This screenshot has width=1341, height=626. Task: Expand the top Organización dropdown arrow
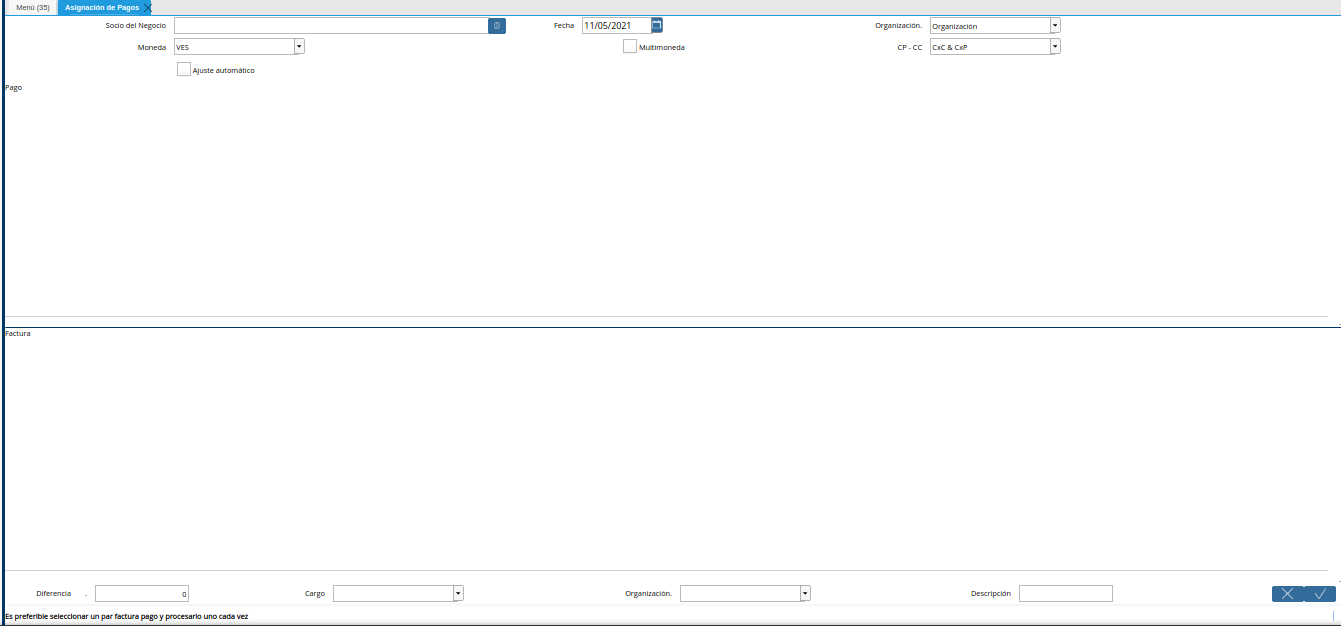[x=1055, y=26]
